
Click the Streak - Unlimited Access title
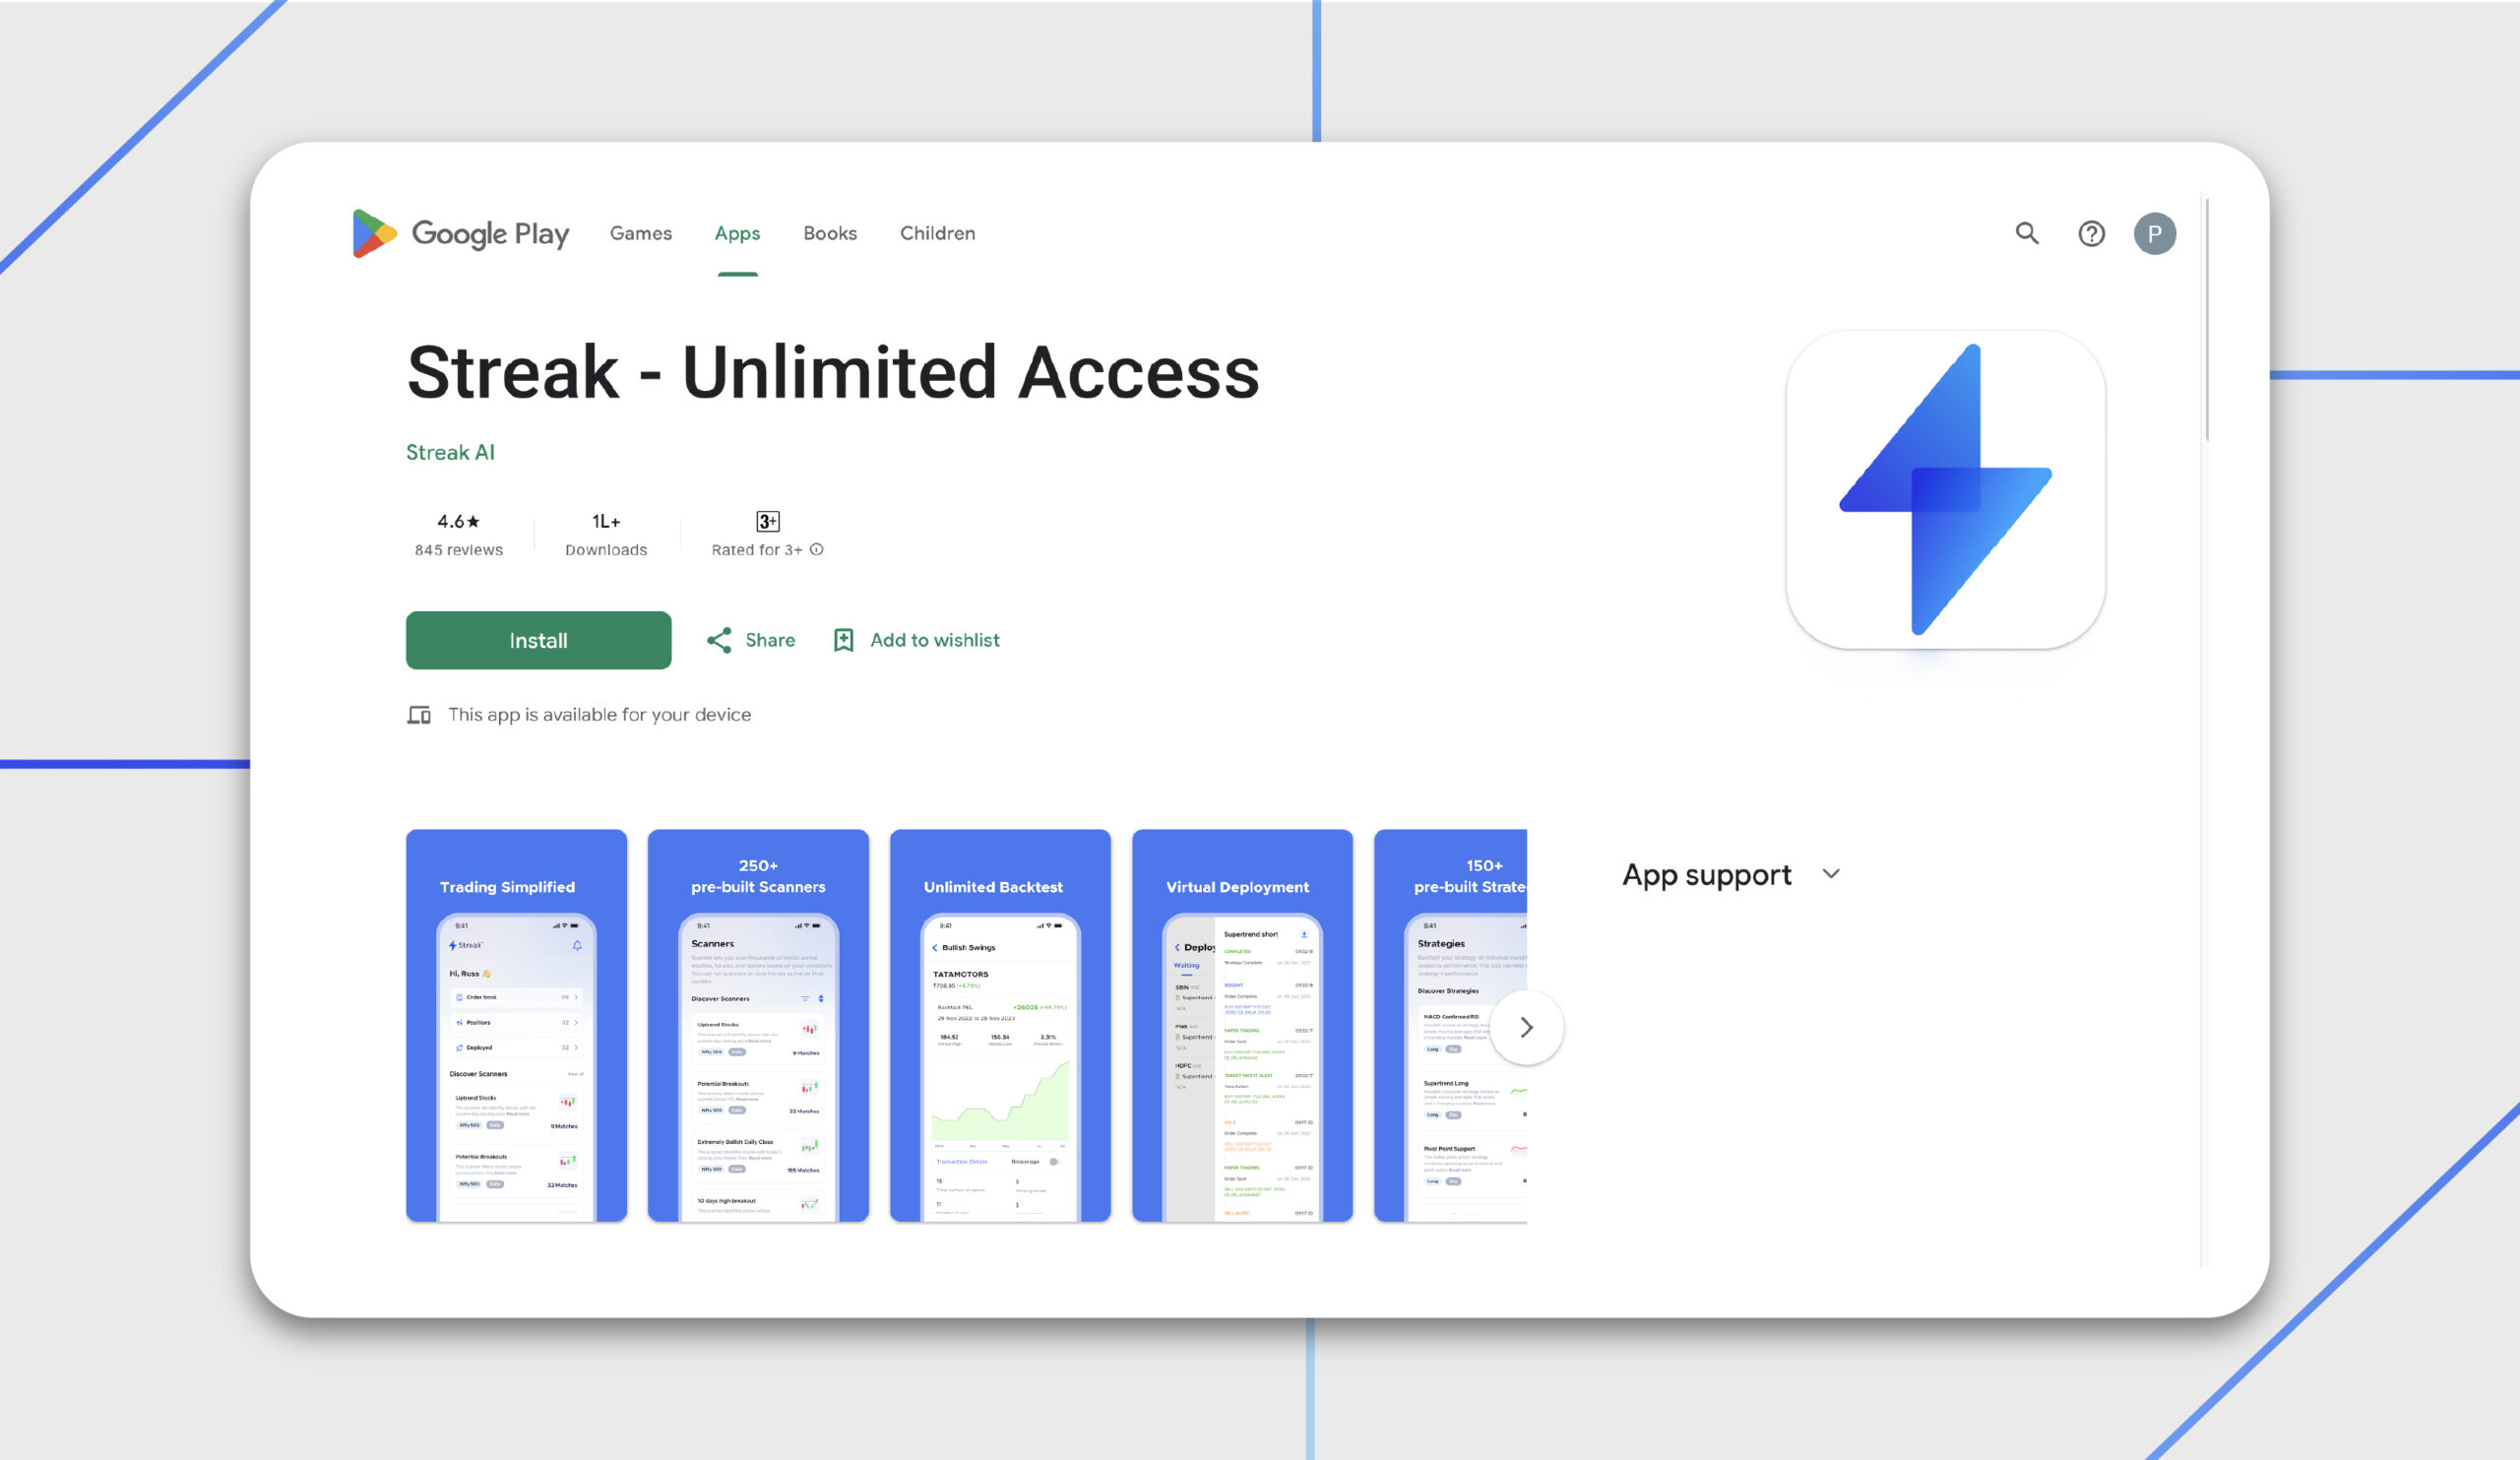pos(833,372)
